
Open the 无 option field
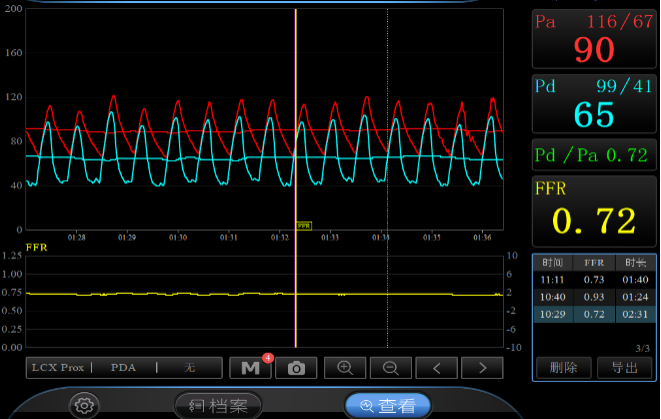pyautogui.click(x=189, y=367)
